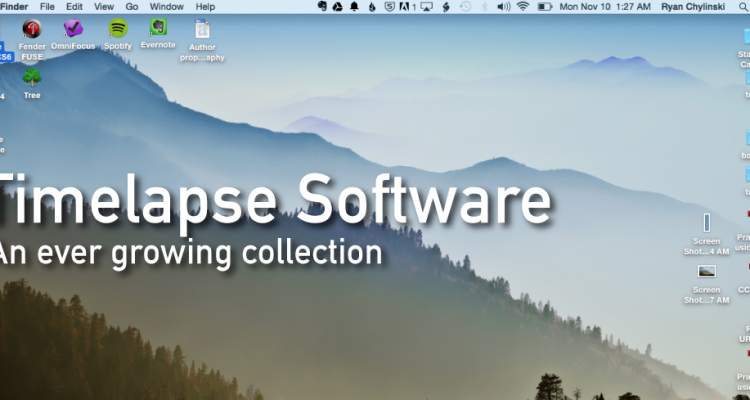Open the Edit menu
750x400 pixels.
74,7
